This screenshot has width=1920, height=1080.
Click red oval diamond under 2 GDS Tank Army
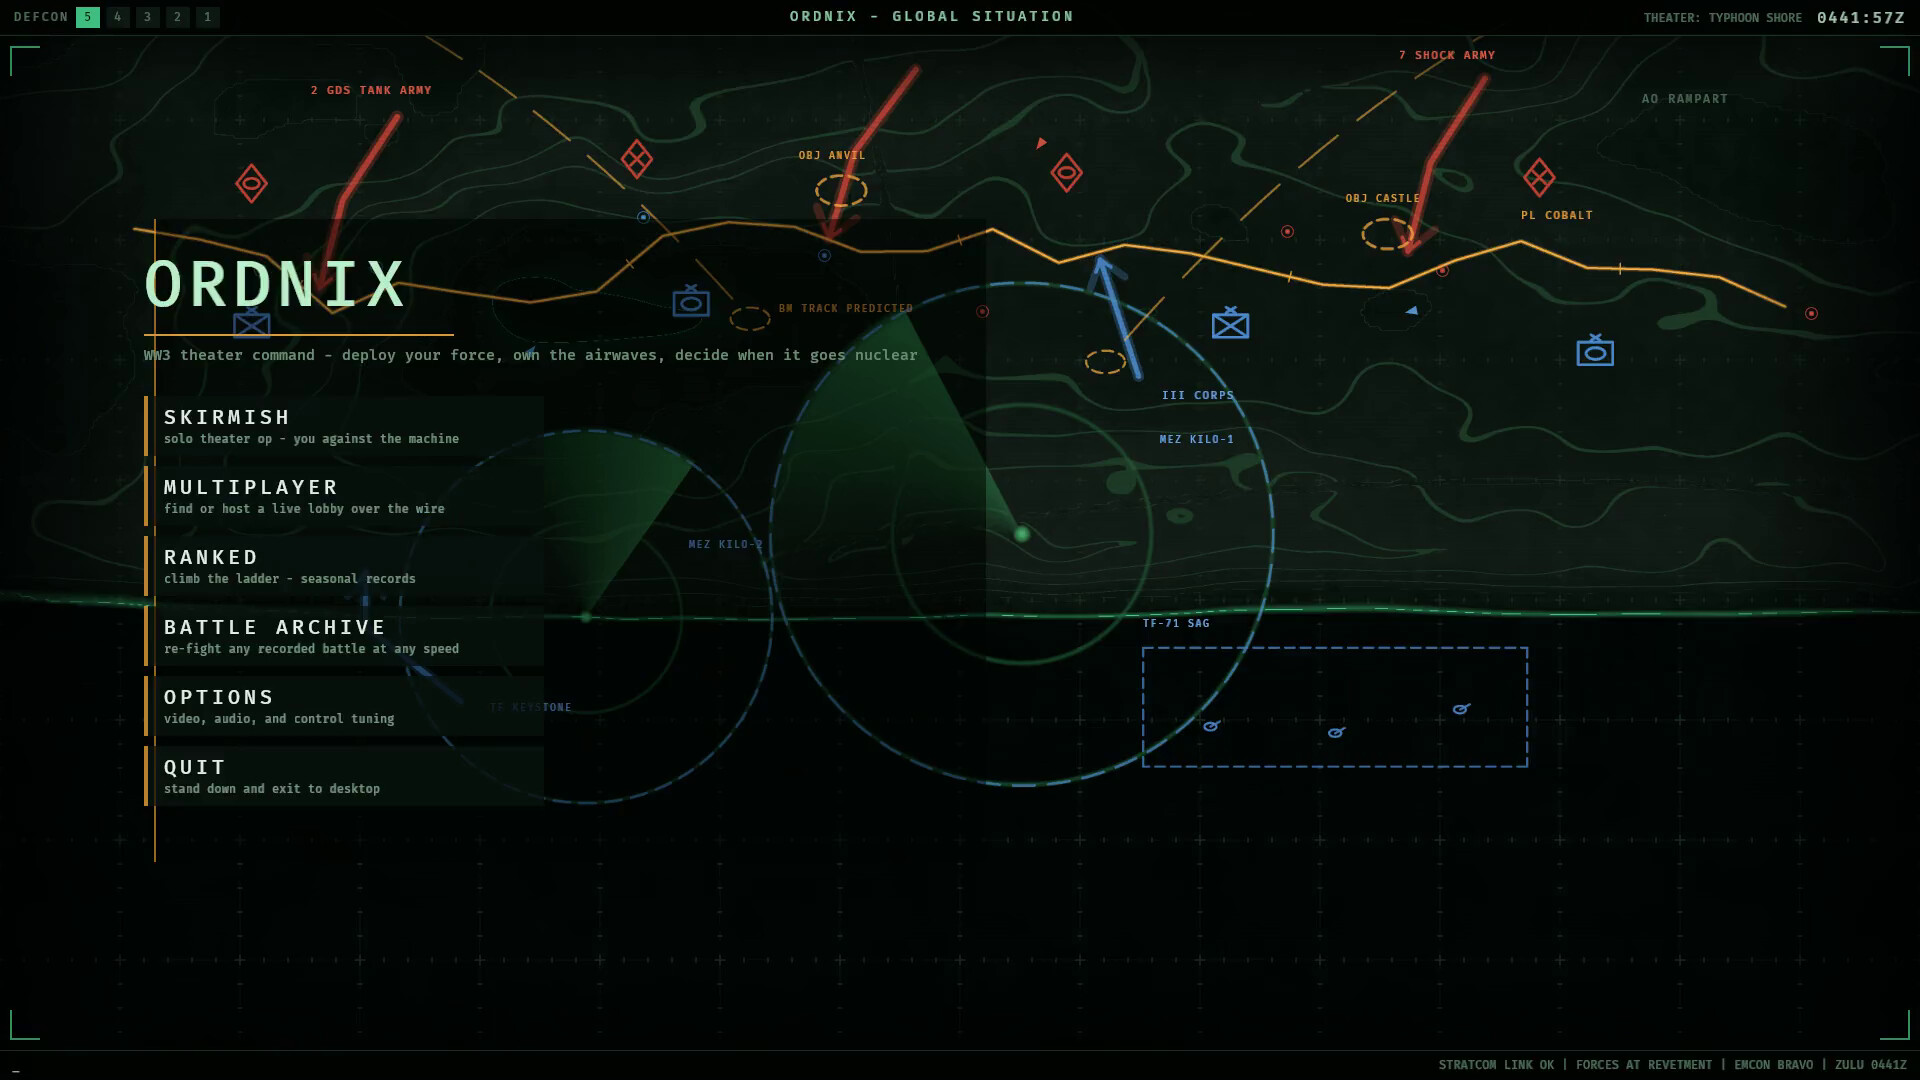click(x=251, y=183)
